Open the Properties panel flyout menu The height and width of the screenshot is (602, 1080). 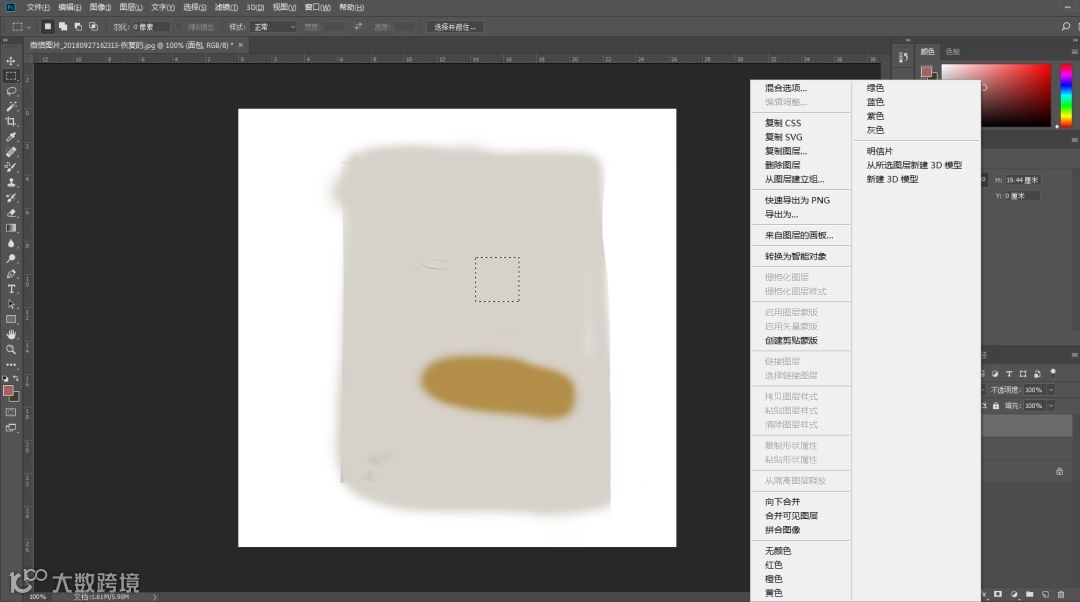(x=1074, y=140)
